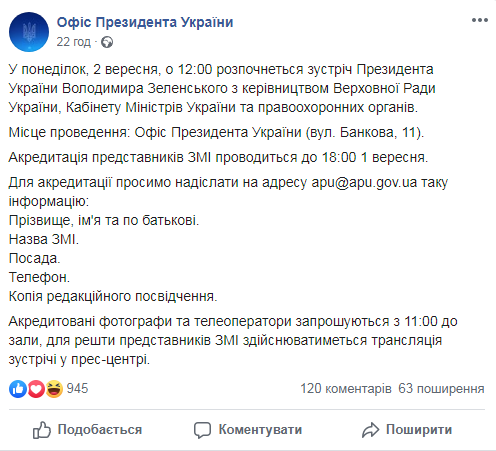Click the apu@apu.gov.ua email address

364,182
